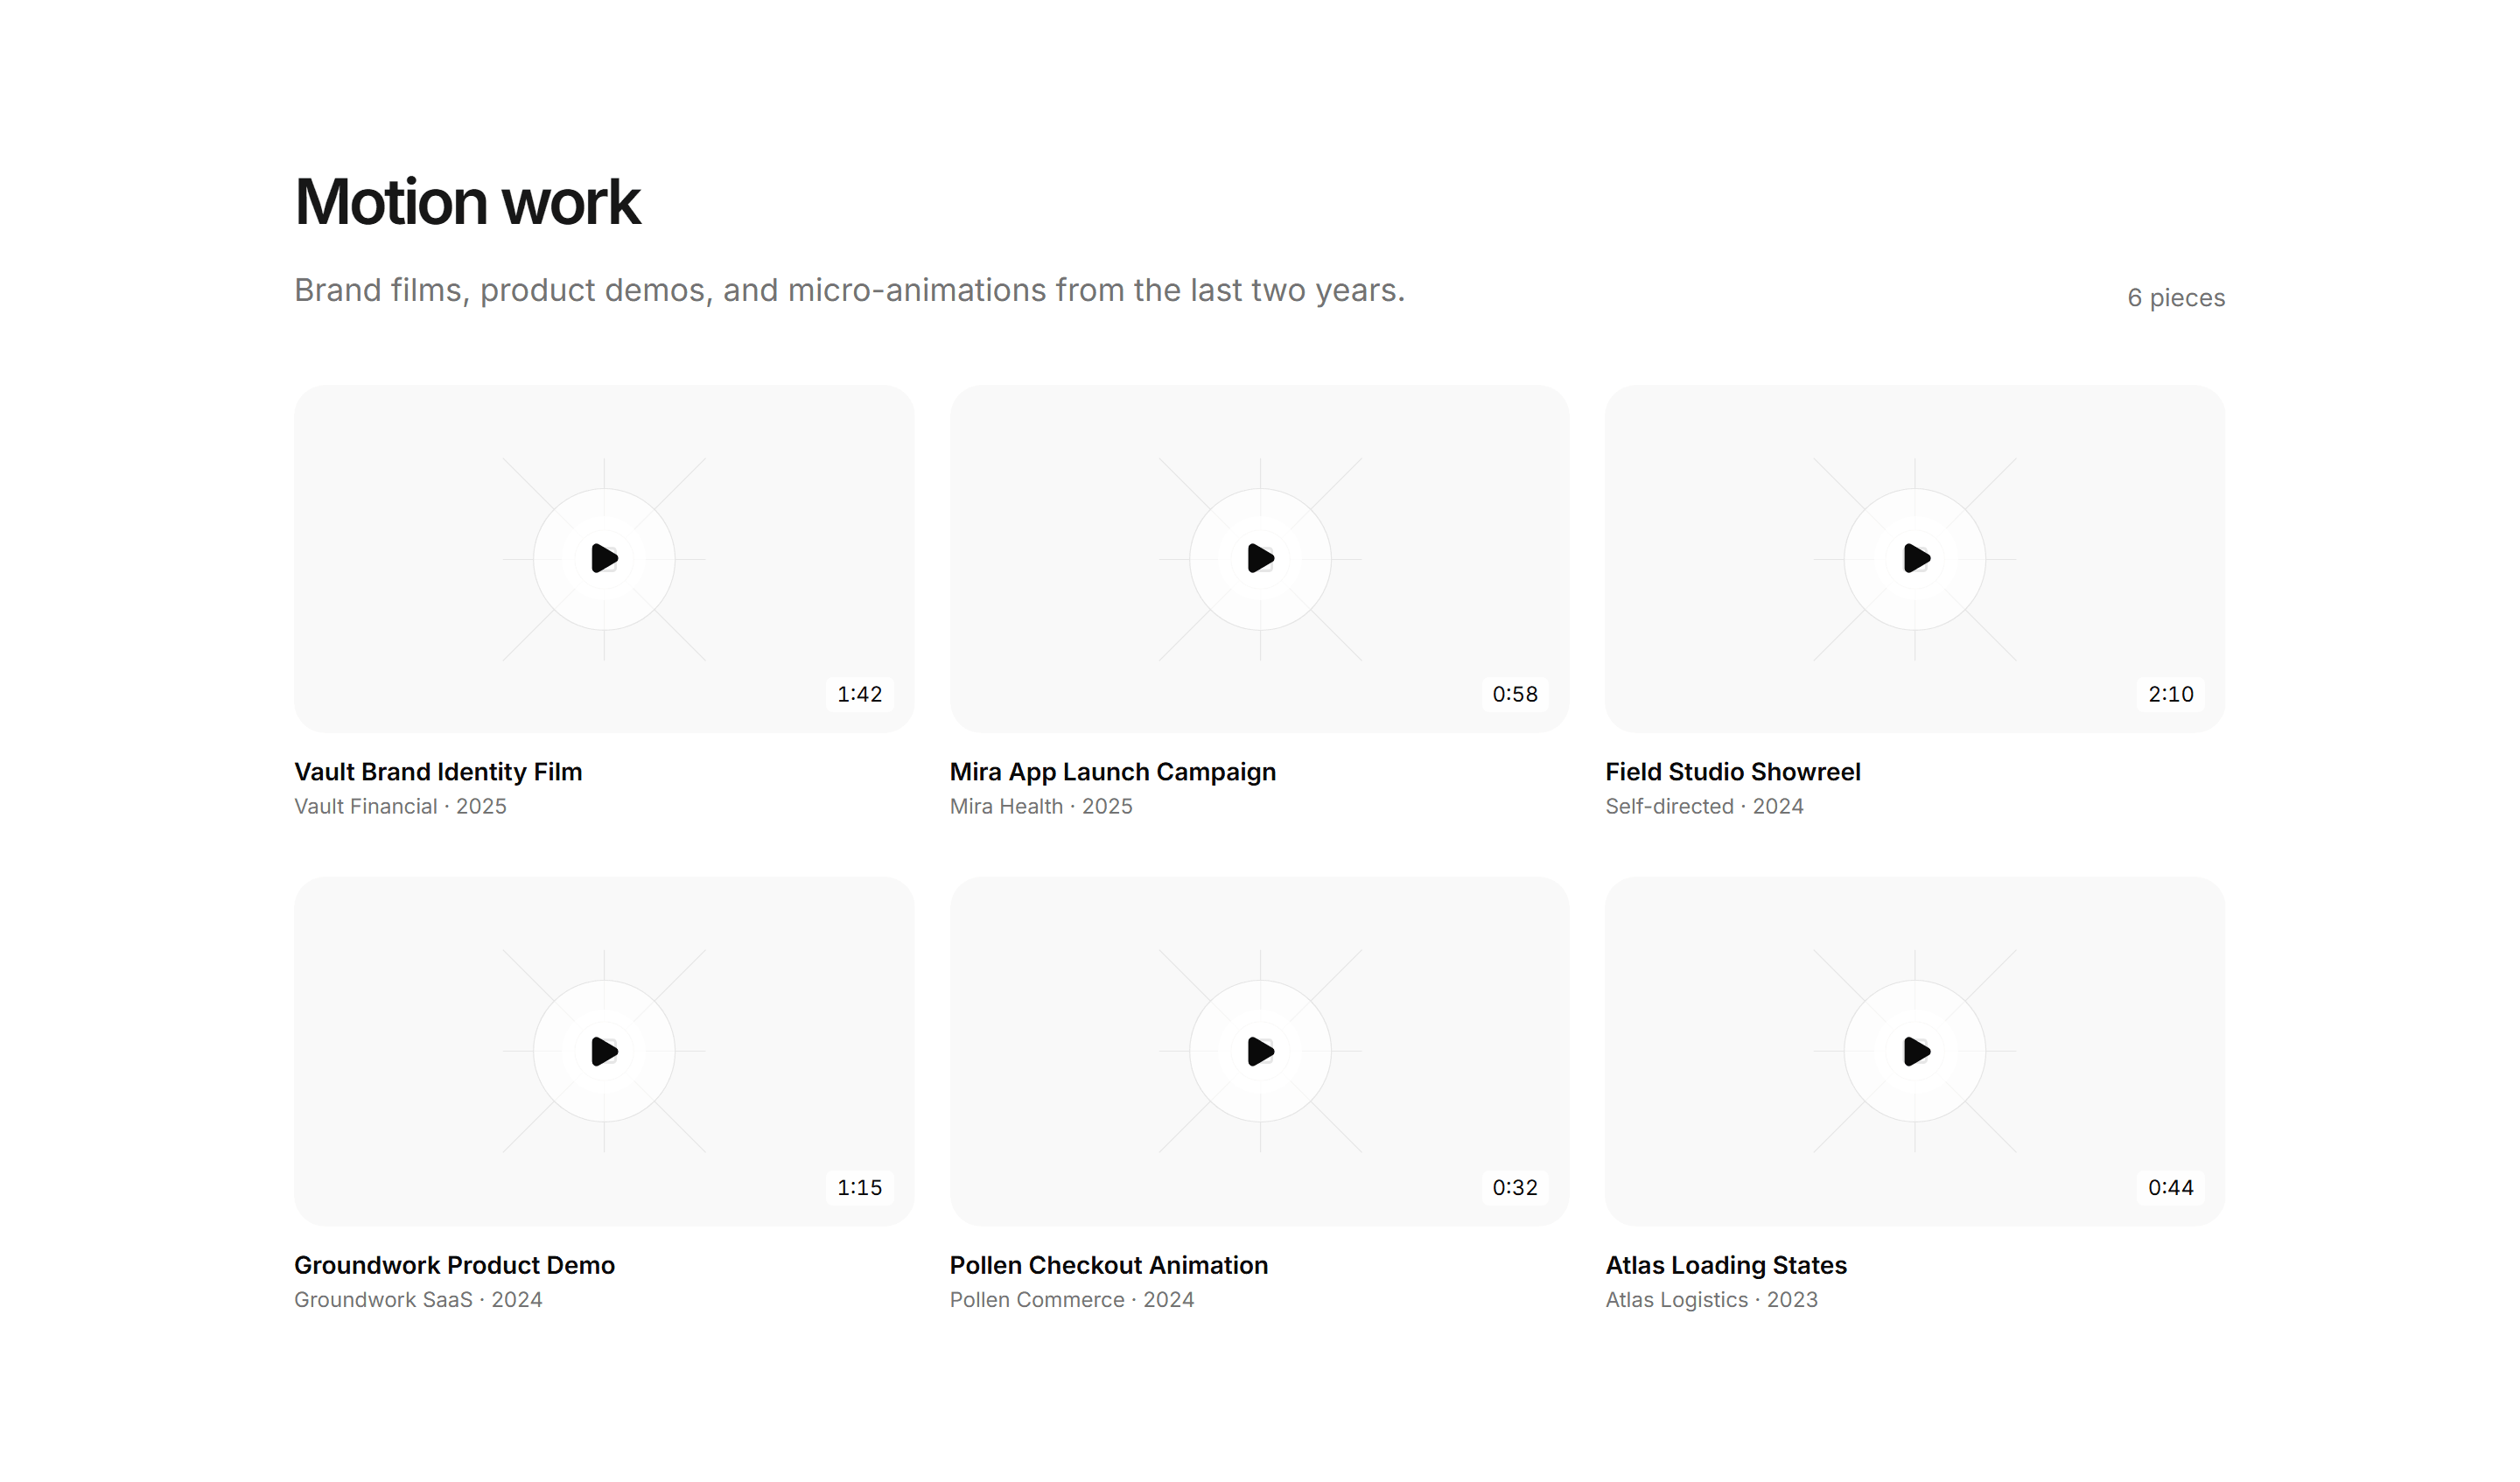Open the Atlas Loading States title
Screen dimensions: 2520x1482
click(1726, 1265)
